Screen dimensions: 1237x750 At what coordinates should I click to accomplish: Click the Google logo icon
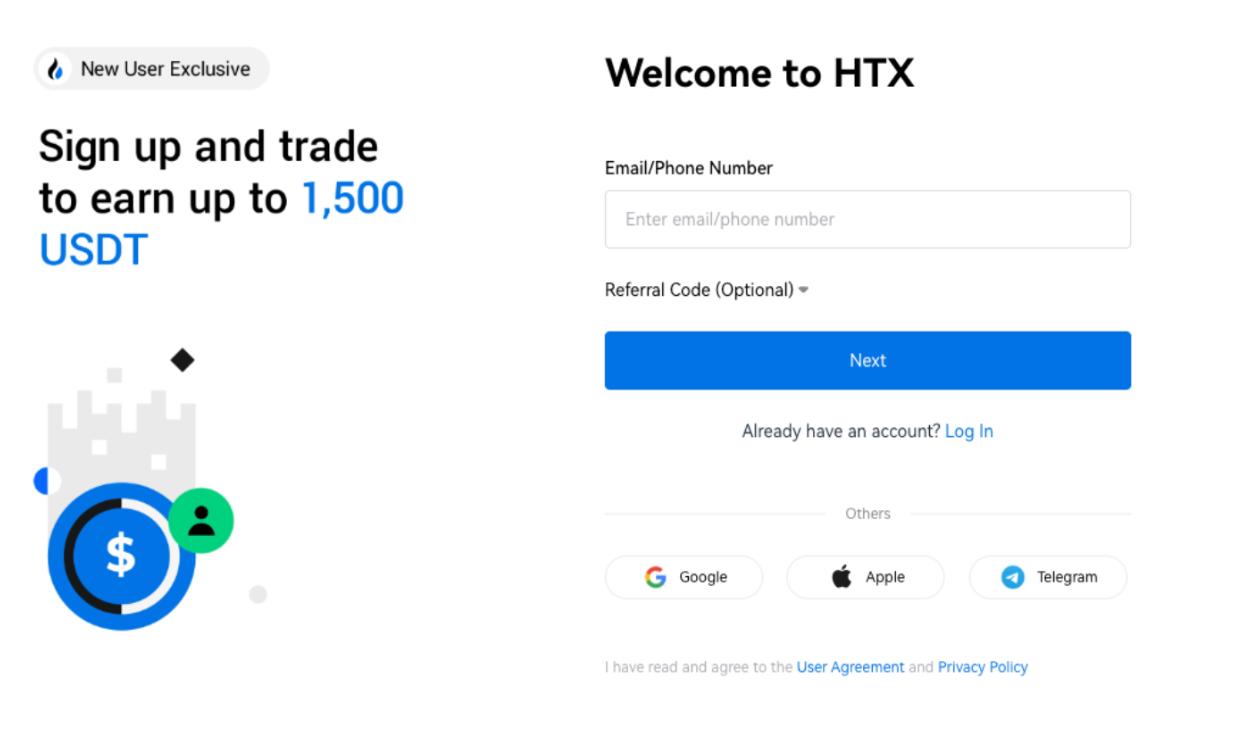(x=656, y=577)
